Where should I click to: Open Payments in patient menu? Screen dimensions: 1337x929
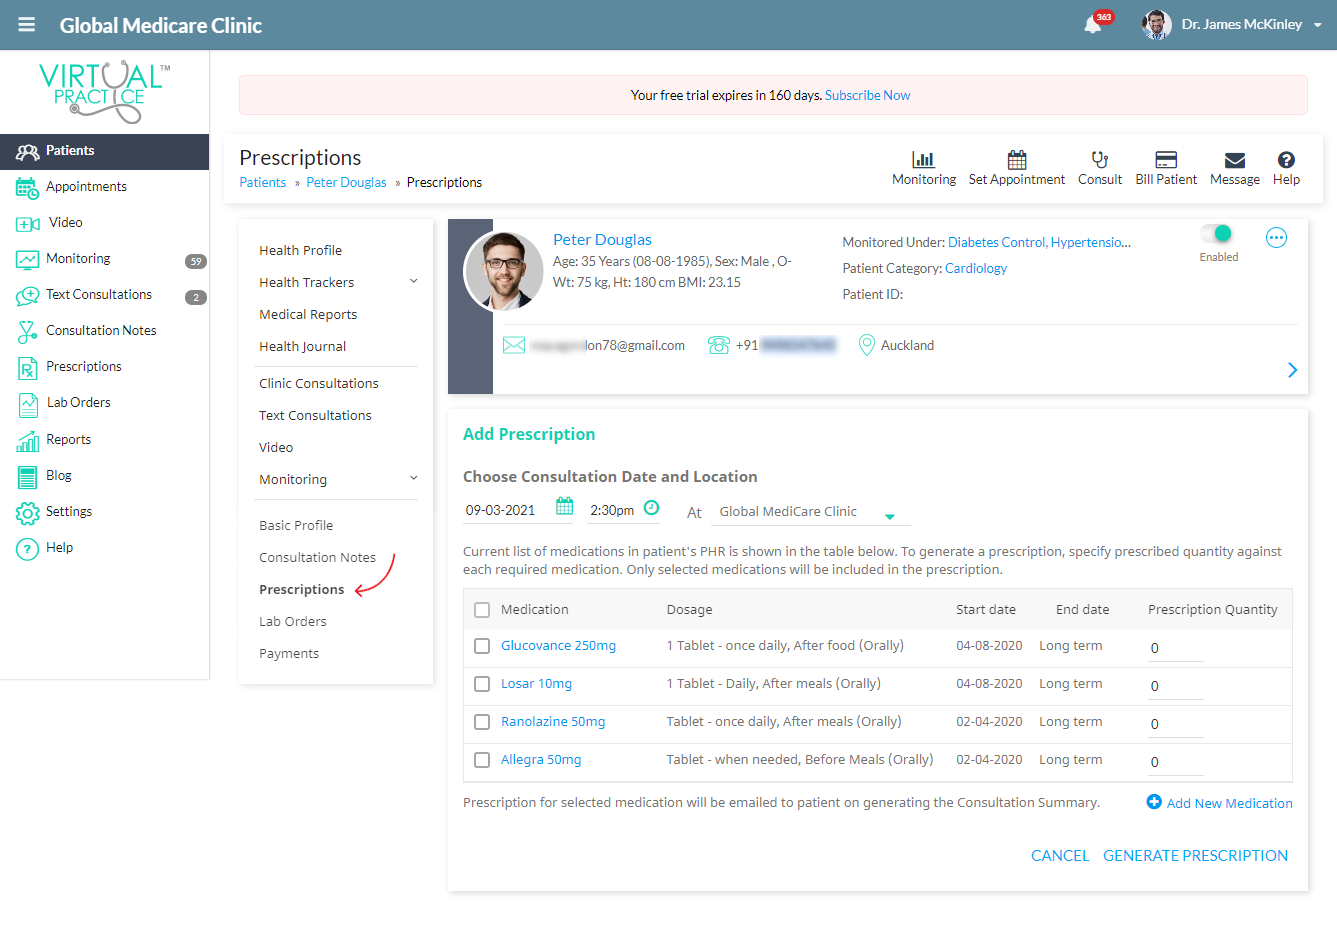289,653
